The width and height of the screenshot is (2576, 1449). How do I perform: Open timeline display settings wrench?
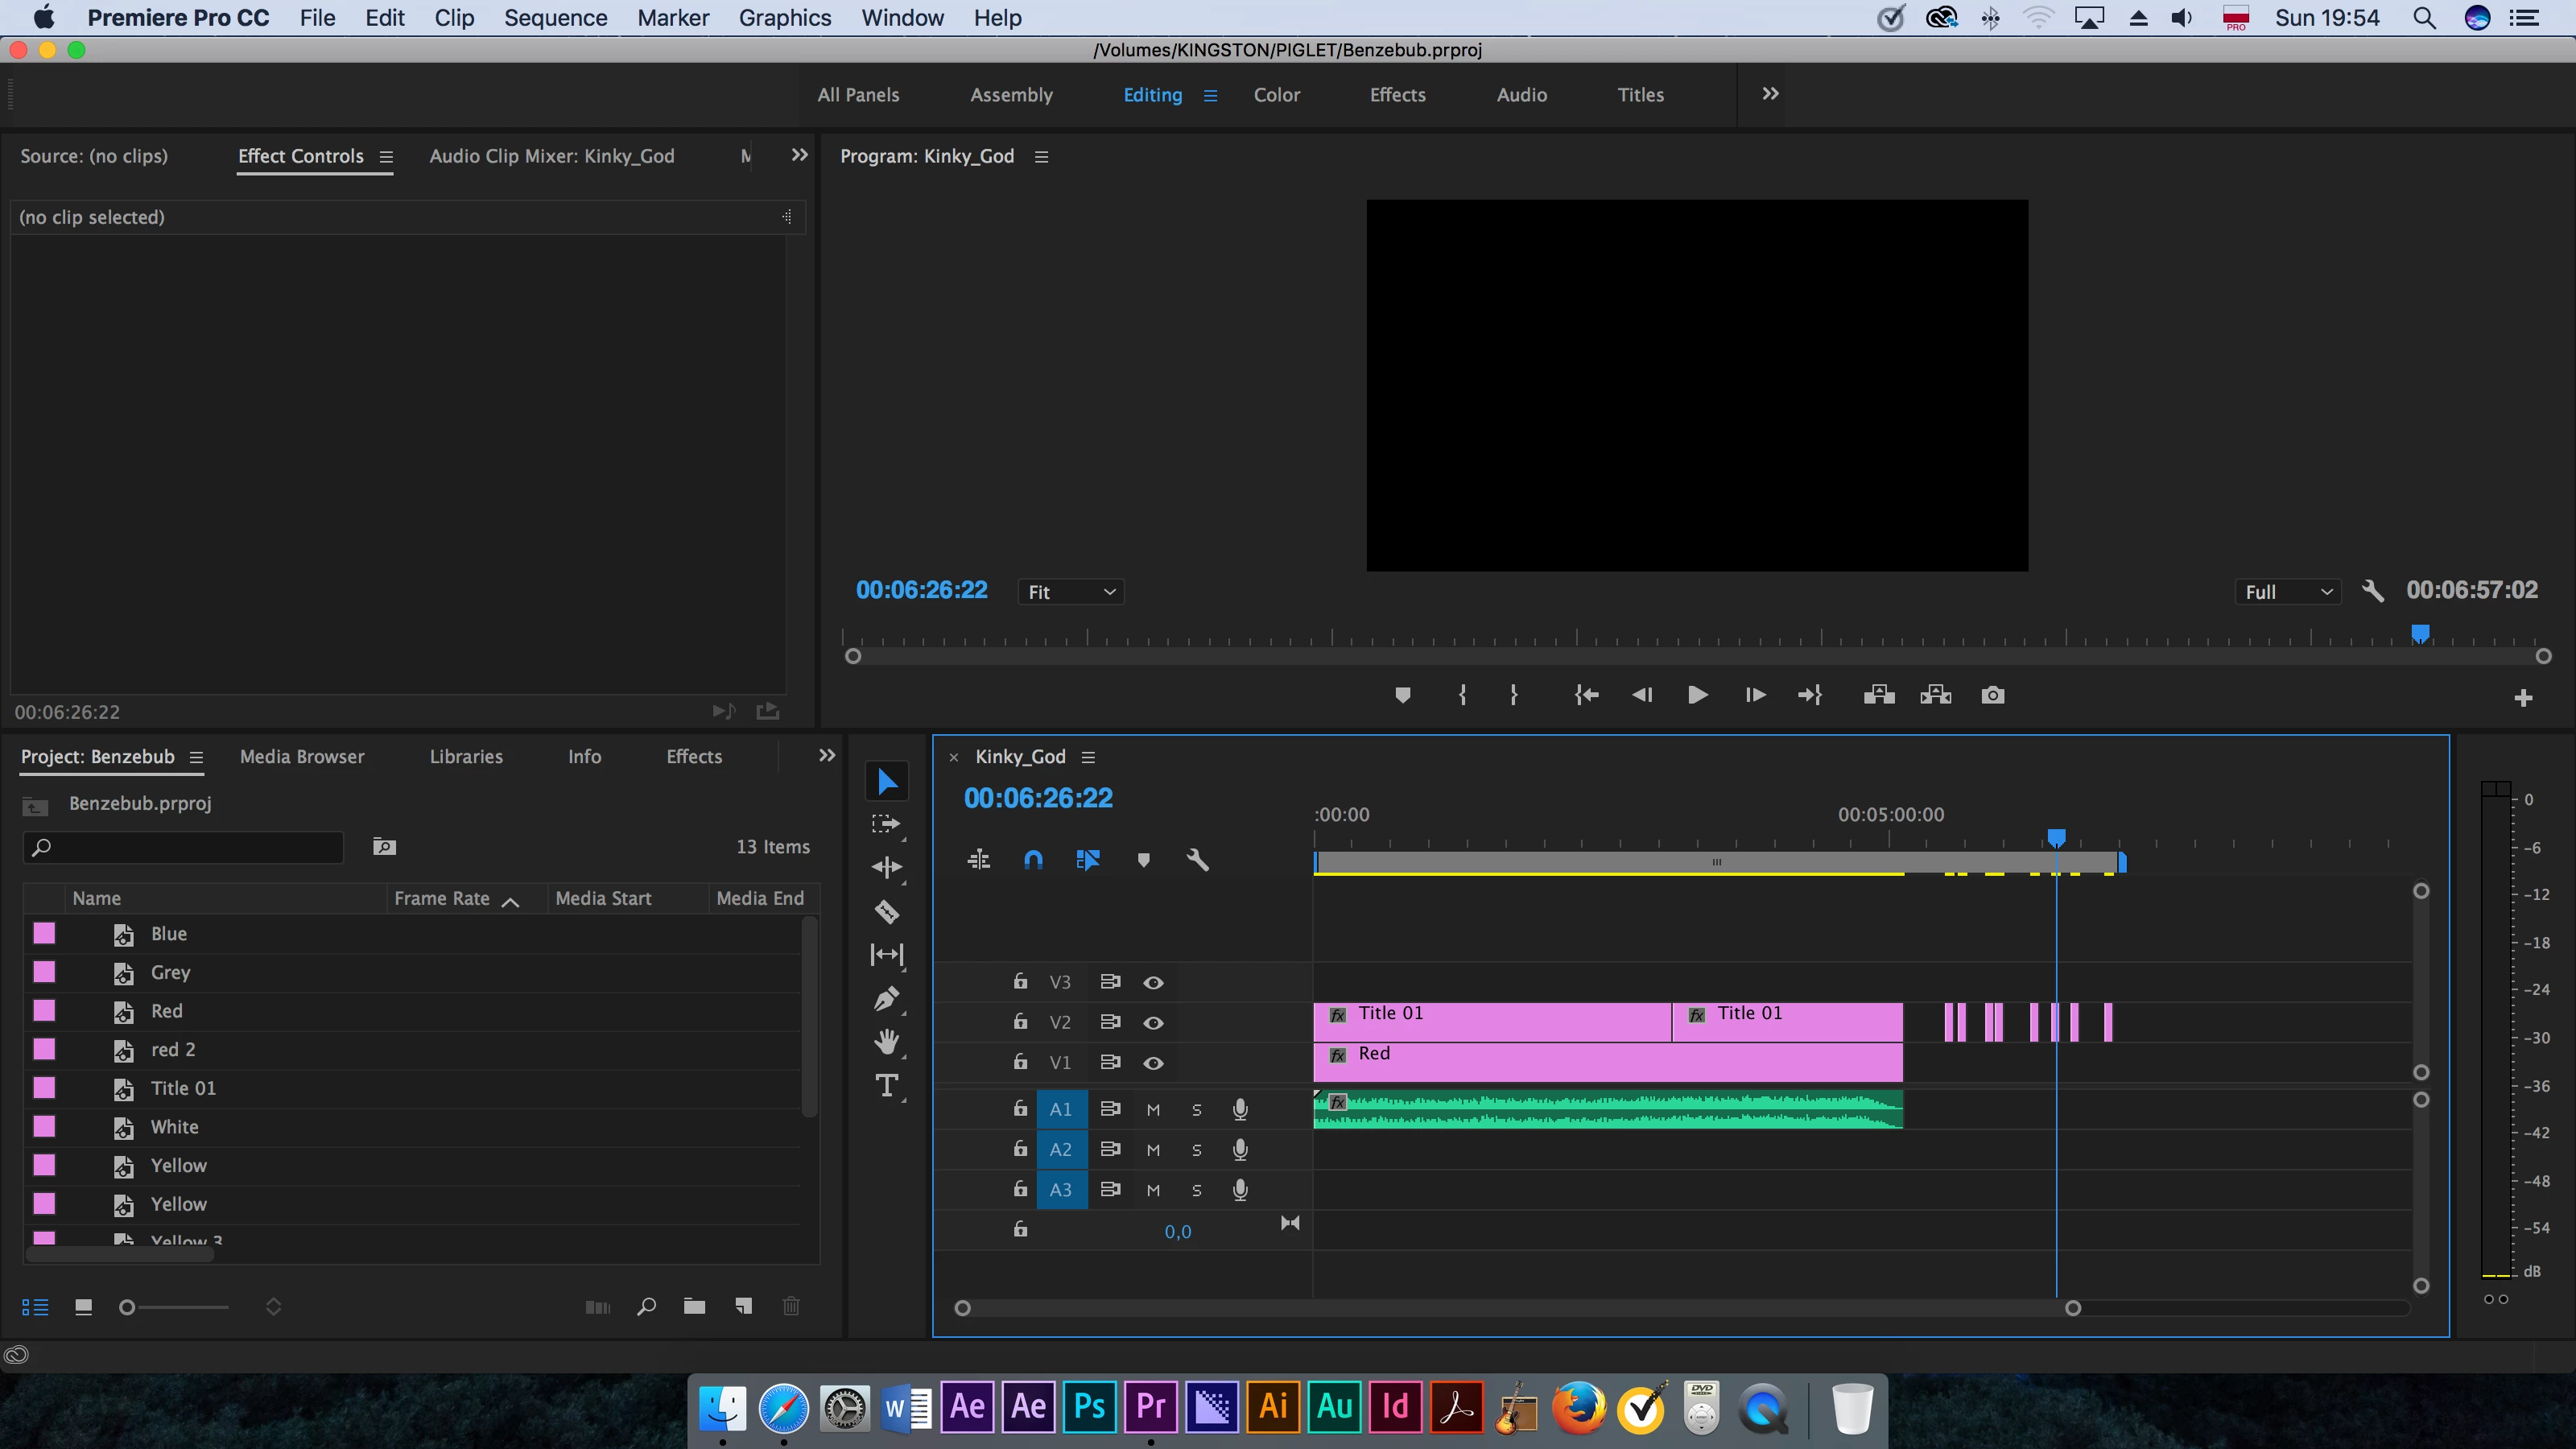(1197, 860)
